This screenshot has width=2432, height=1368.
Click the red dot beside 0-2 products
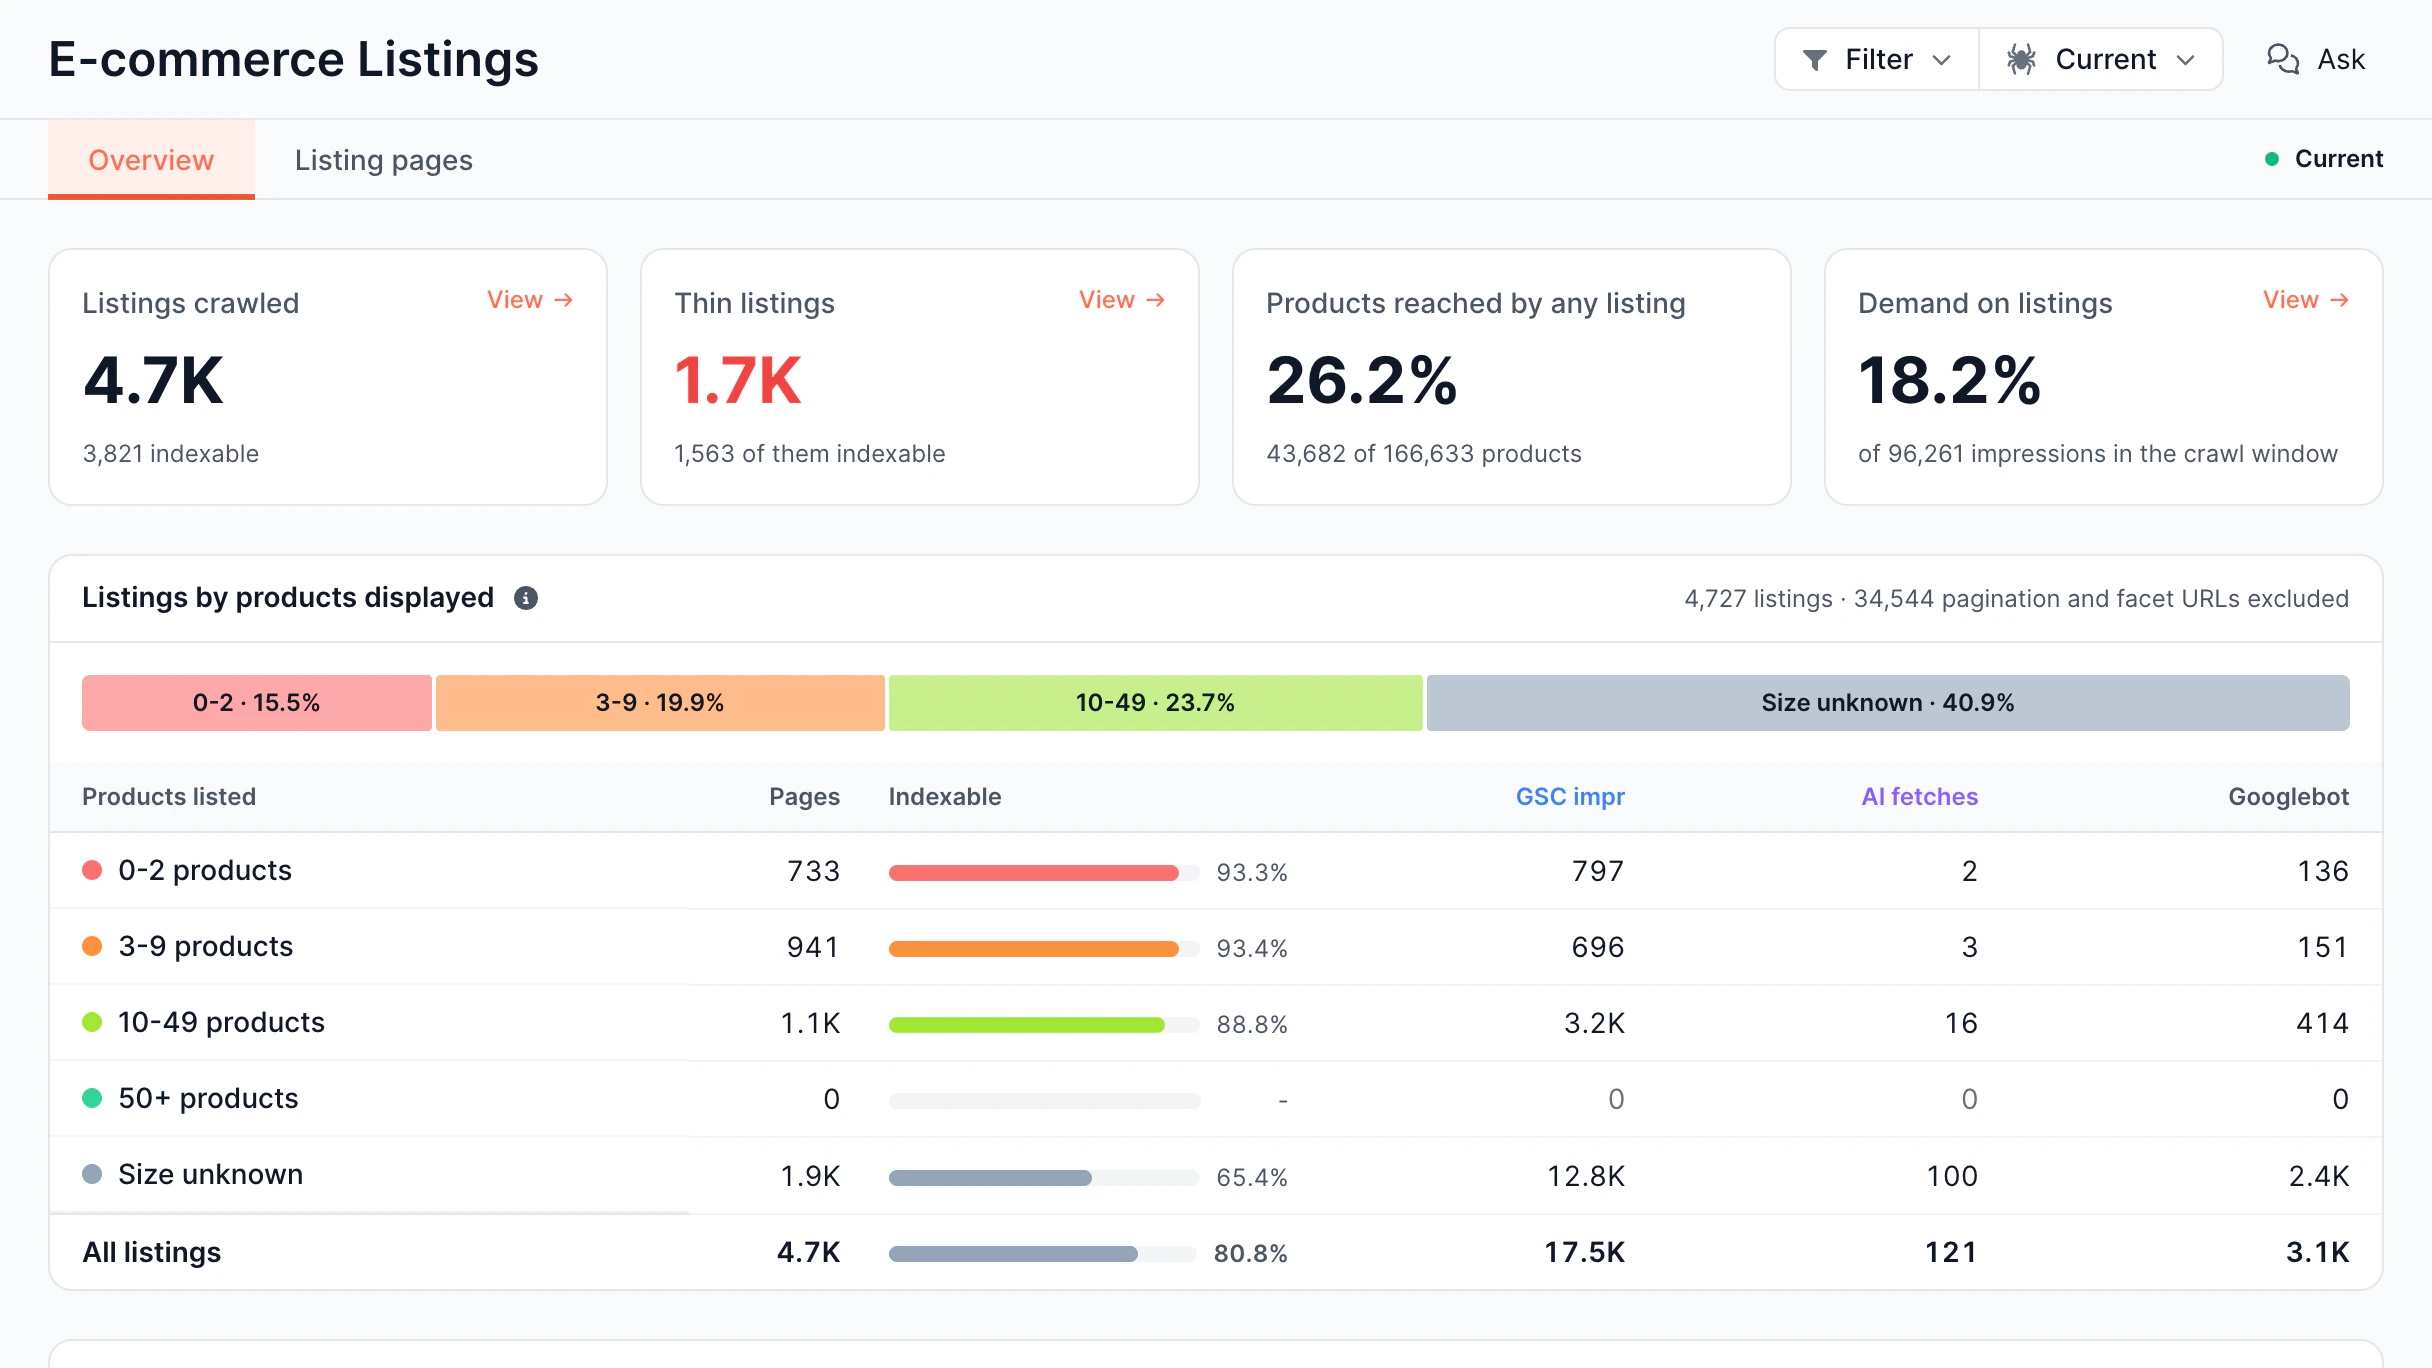pos(92,870)
